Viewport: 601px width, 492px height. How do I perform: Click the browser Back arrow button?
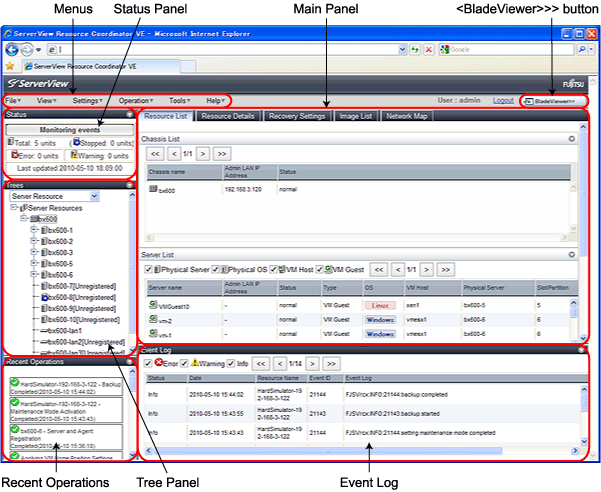tap(14, 48)
